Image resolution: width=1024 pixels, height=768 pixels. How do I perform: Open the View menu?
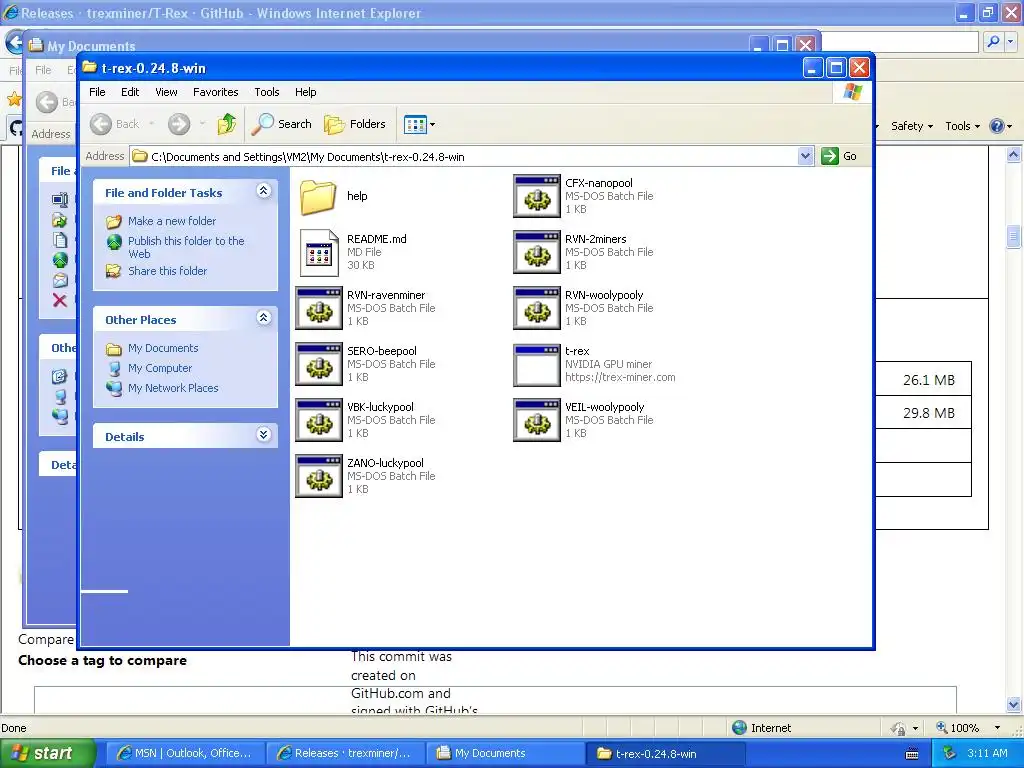(167, 92)
